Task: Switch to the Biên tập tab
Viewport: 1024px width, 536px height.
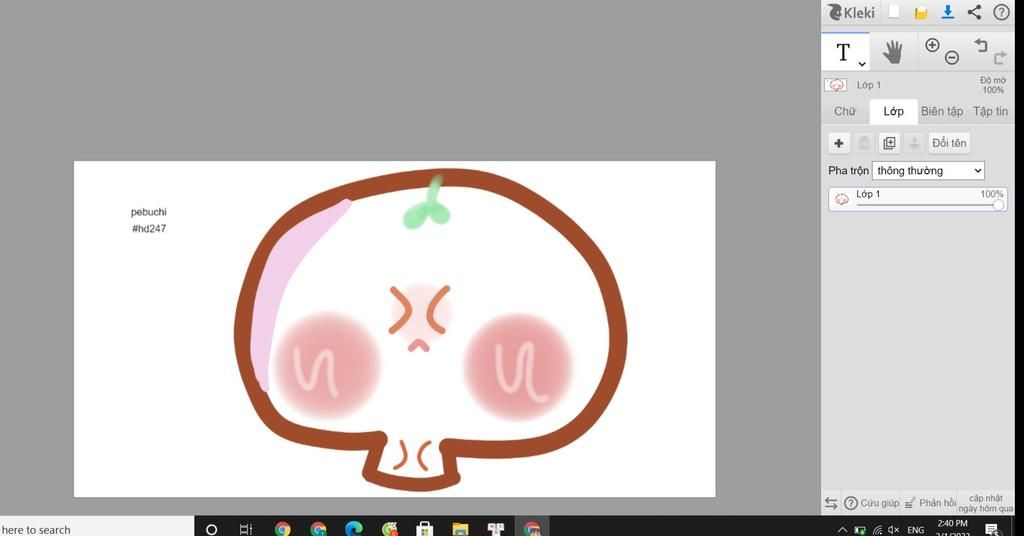Action: click(x=942, y=112)
